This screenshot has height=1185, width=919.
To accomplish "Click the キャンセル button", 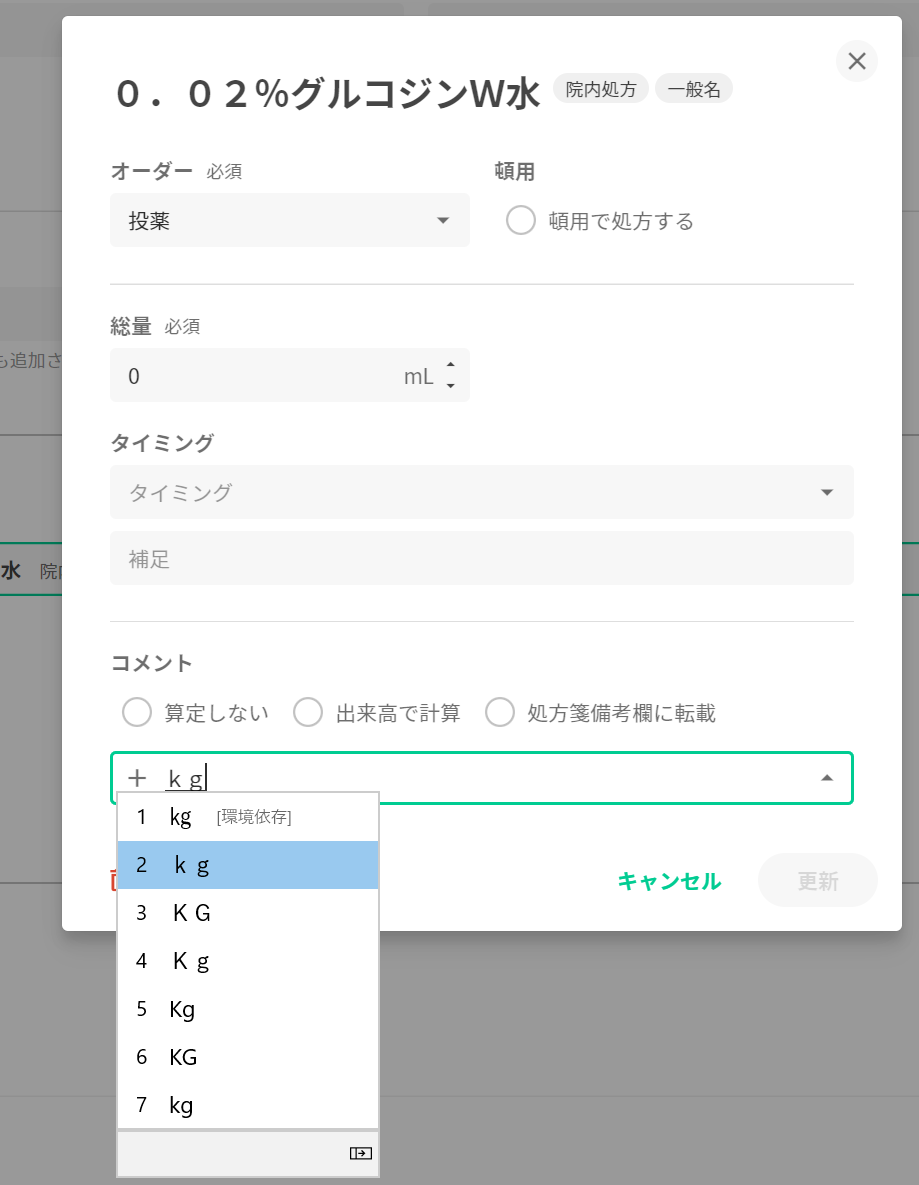I will pos(669,881).
